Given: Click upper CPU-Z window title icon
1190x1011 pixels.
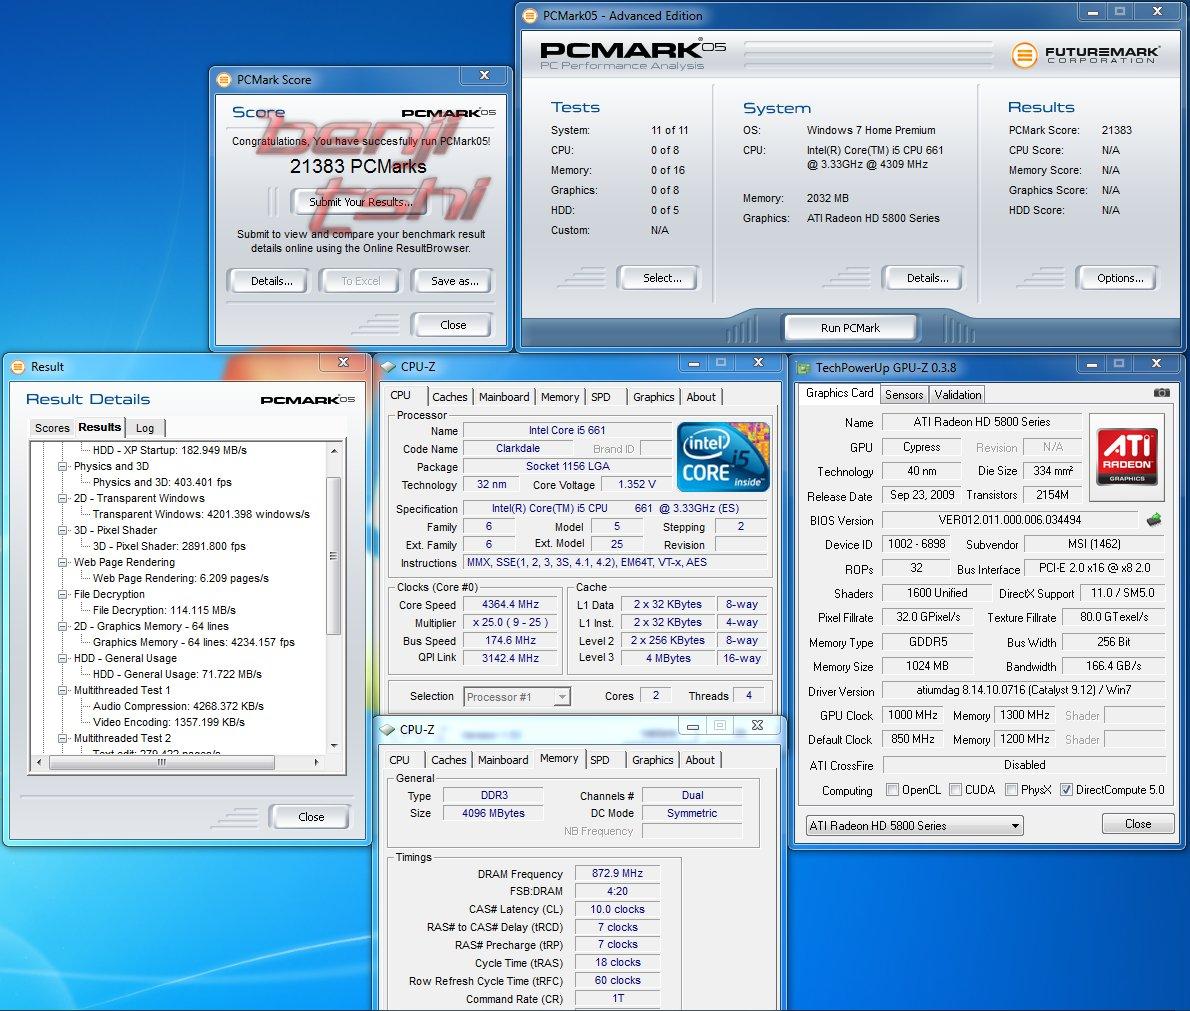Looking at the screenshot, I should pos(388,367).
